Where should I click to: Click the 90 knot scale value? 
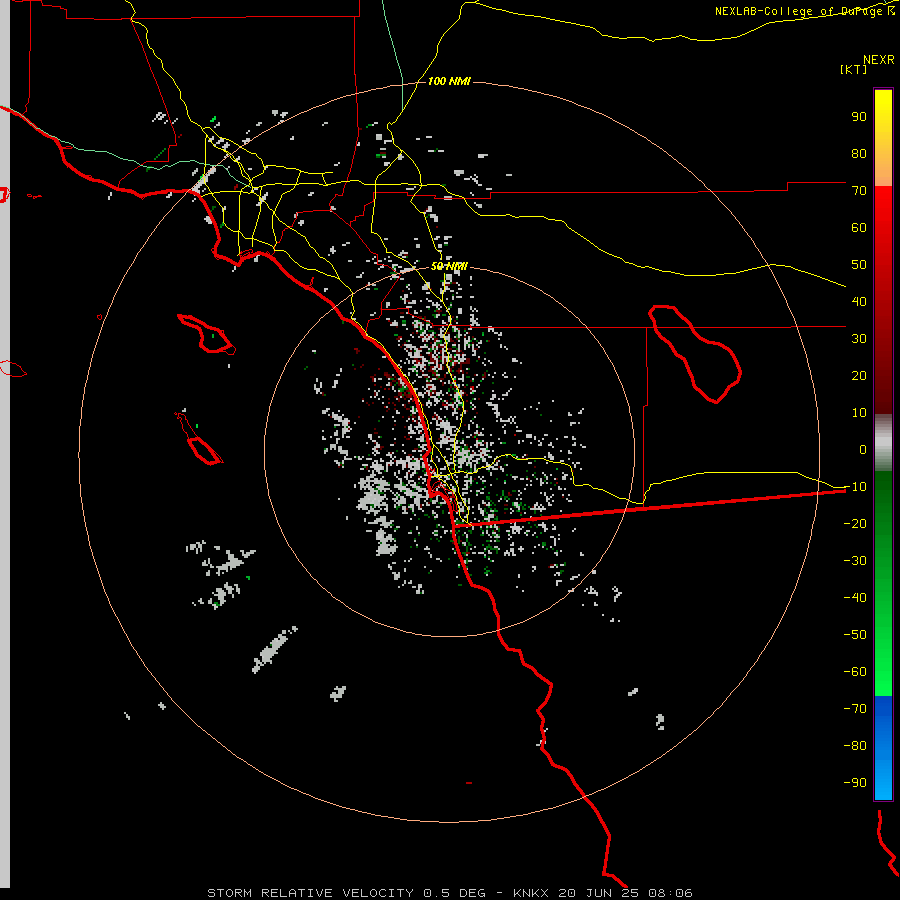coord(859,117)
